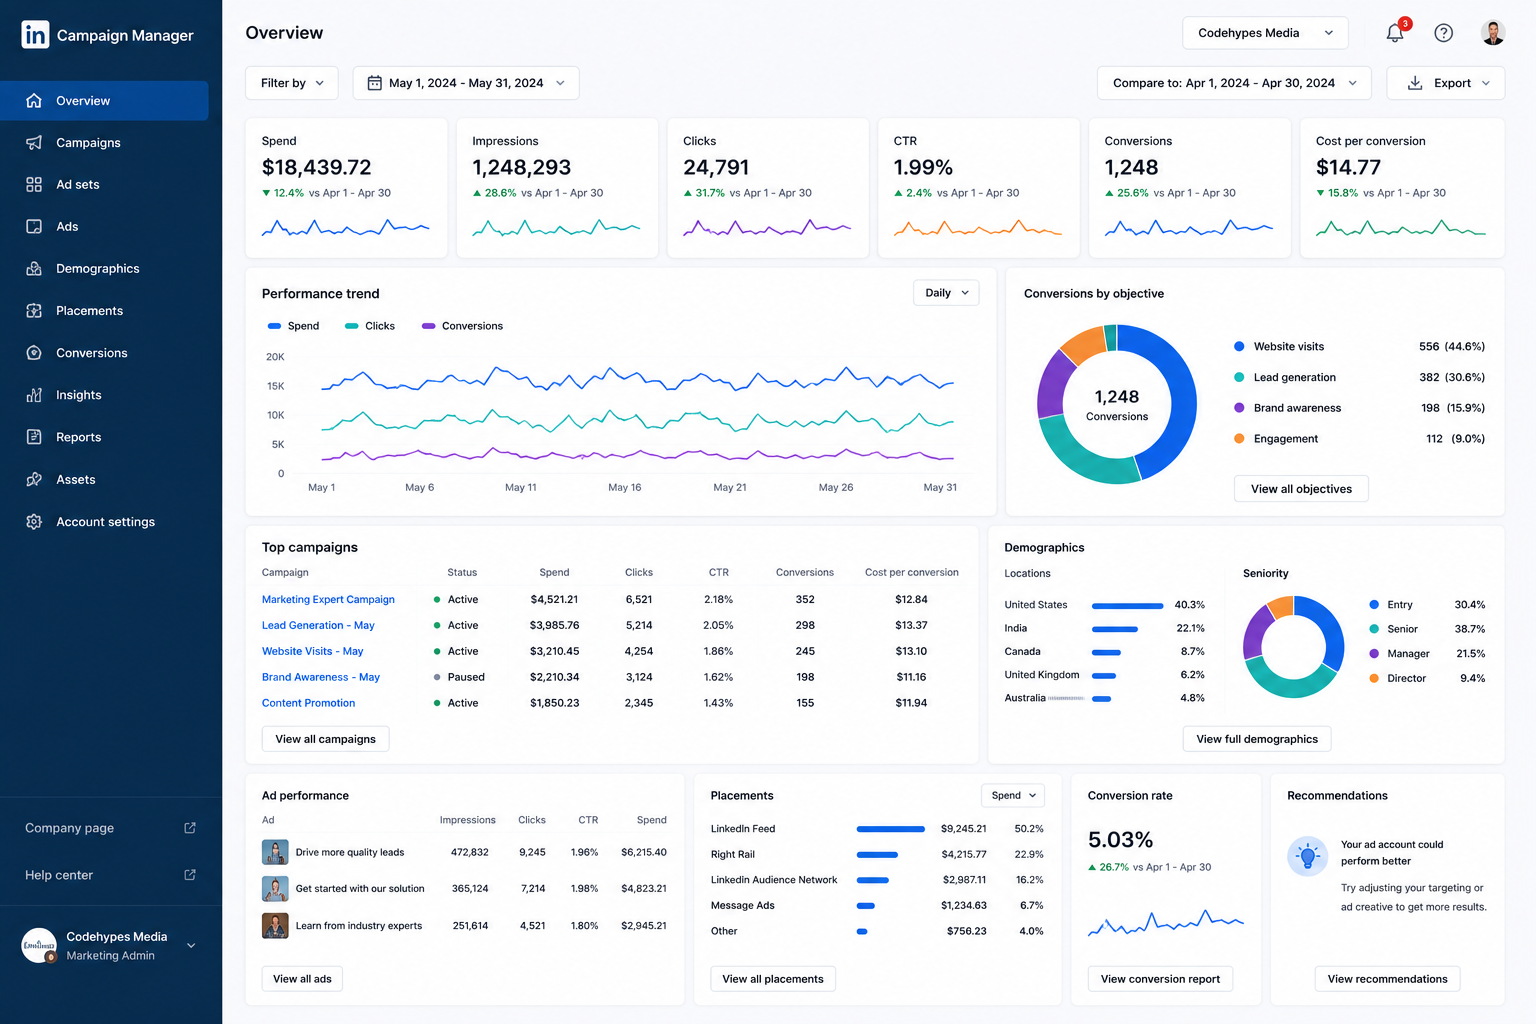The height and width of the screenshot is (1024, 1536).
Task: Click the Reports document icon
Action: (x=34, y=437)
